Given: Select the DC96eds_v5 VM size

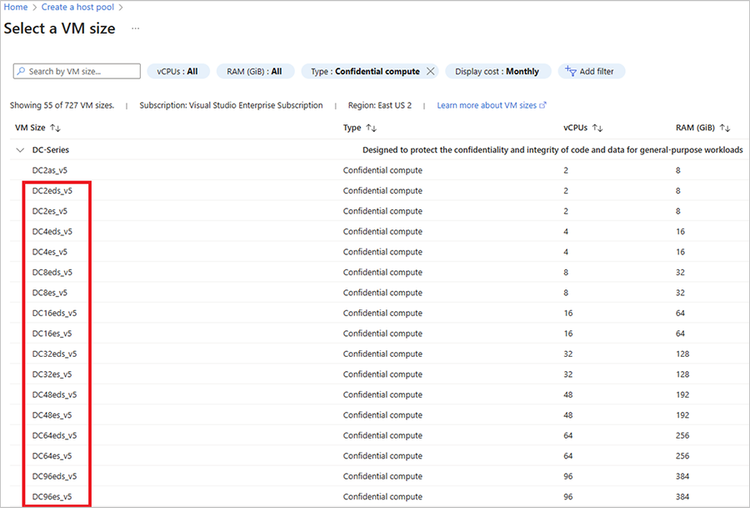Looking at the screenshot, I should tap(54, 476).
